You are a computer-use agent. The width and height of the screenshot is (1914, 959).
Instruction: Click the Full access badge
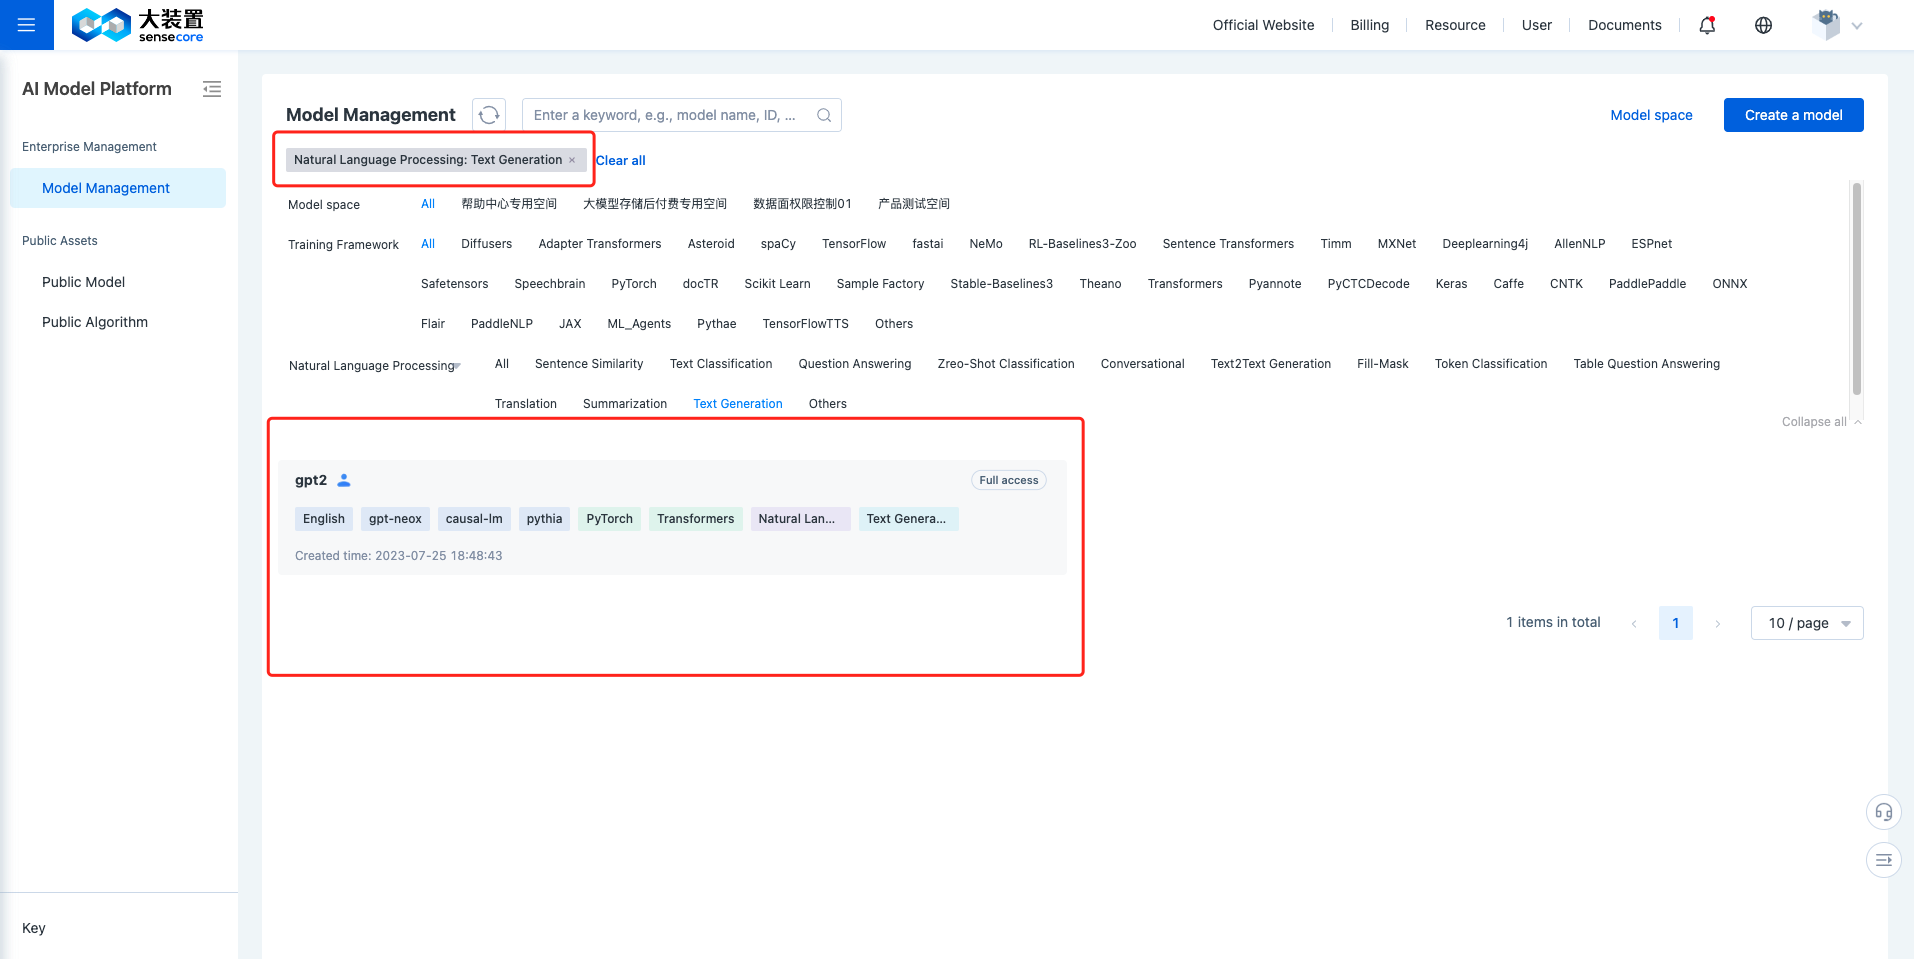pyautogui.click(x=1008, y=480)
